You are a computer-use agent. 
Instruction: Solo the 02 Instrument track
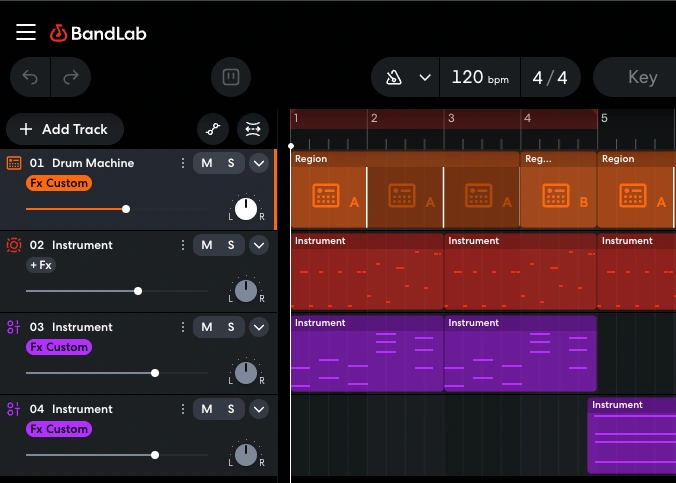coord(231,245)
